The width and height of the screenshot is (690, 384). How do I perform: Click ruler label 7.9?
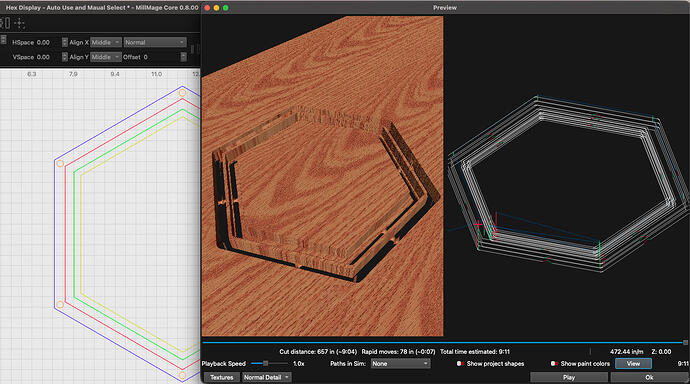[73, 74]
